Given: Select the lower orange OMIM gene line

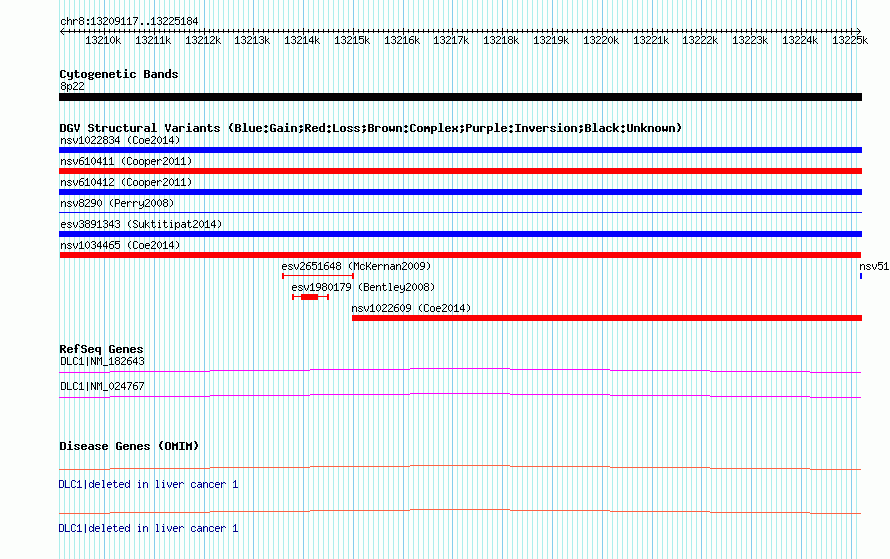Looking at the screenshot, I should click(460, 511).
